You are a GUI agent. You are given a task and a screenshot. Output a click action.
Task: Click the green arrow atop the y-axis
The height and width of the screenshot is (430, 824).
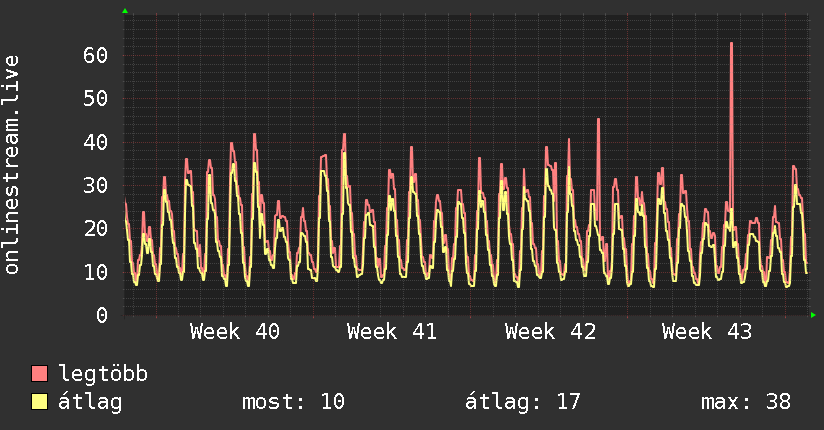(x=125, y=11)
